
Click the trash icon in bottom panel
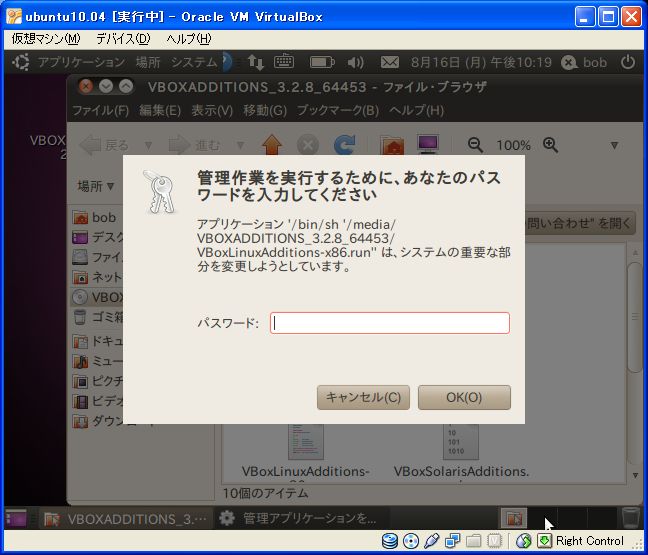pos(630,518)
